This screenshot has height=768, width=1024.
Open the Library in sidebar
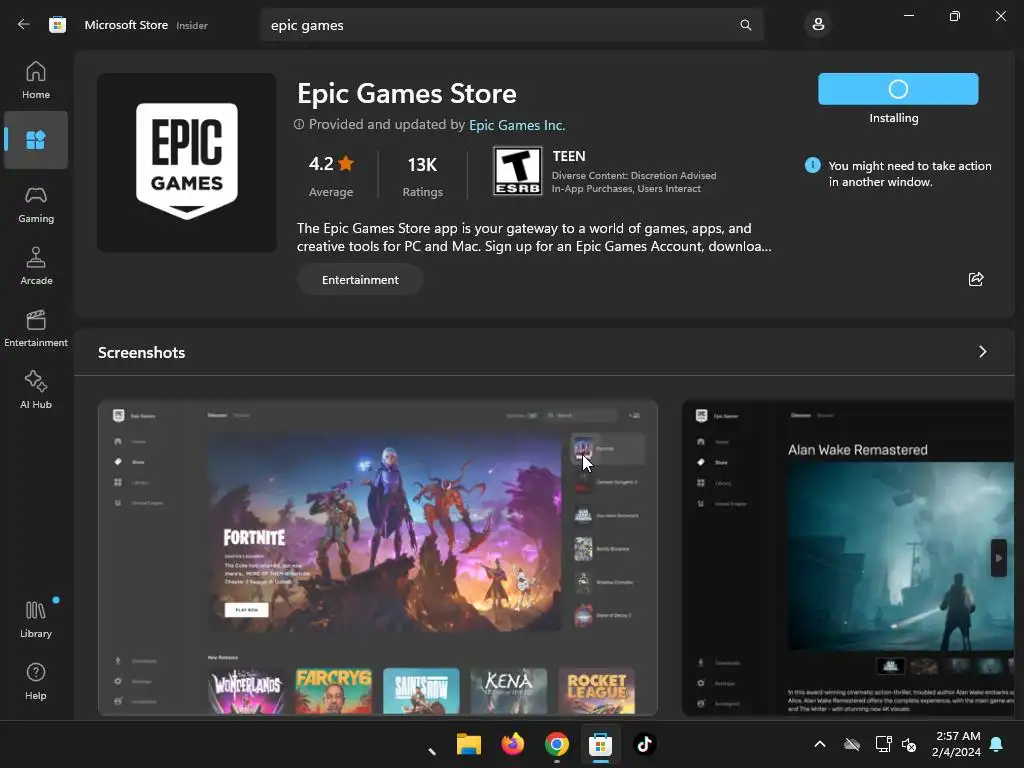pyautogui.click(x=36, y=620)
